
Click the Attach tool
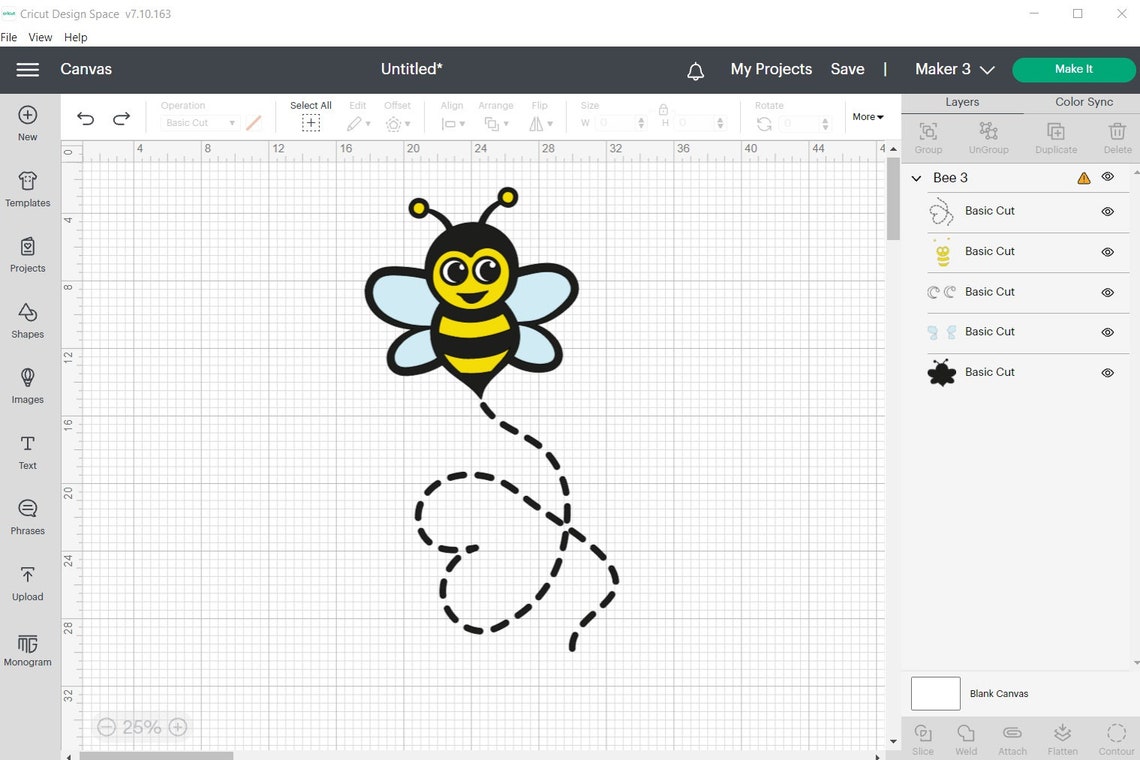coord(1012,737)
